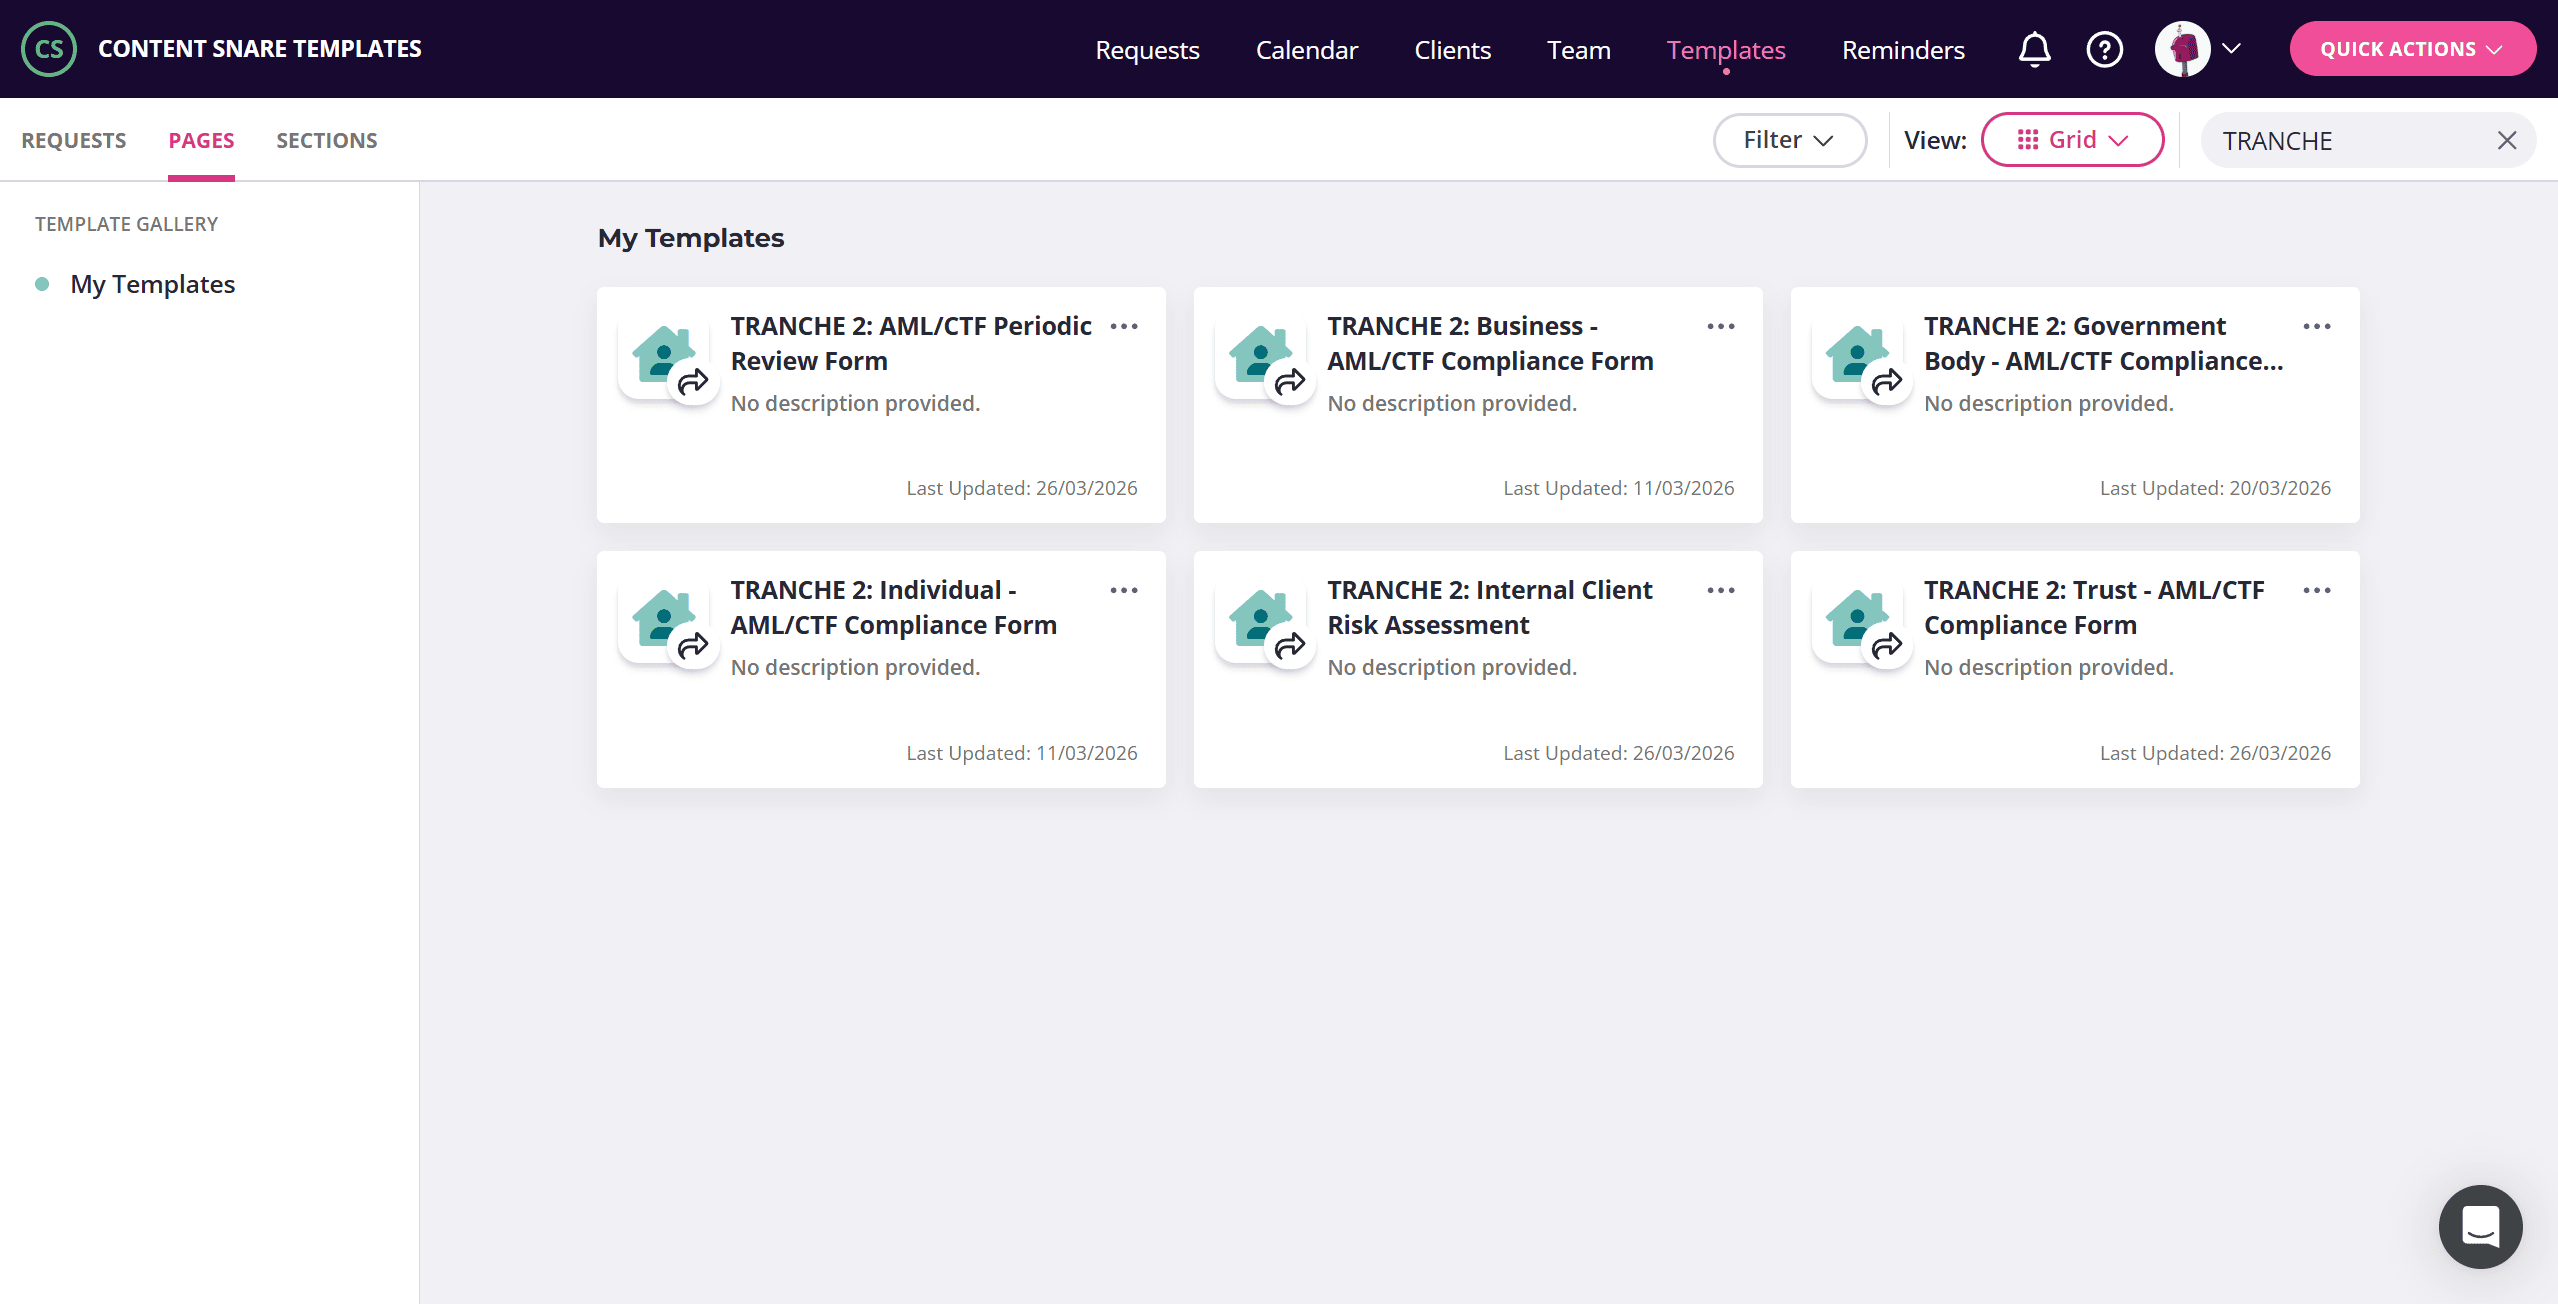This screenshot has width=2558, height=1304.
Task: Expand the Filter dropdown
Action: coord(1789,140)
